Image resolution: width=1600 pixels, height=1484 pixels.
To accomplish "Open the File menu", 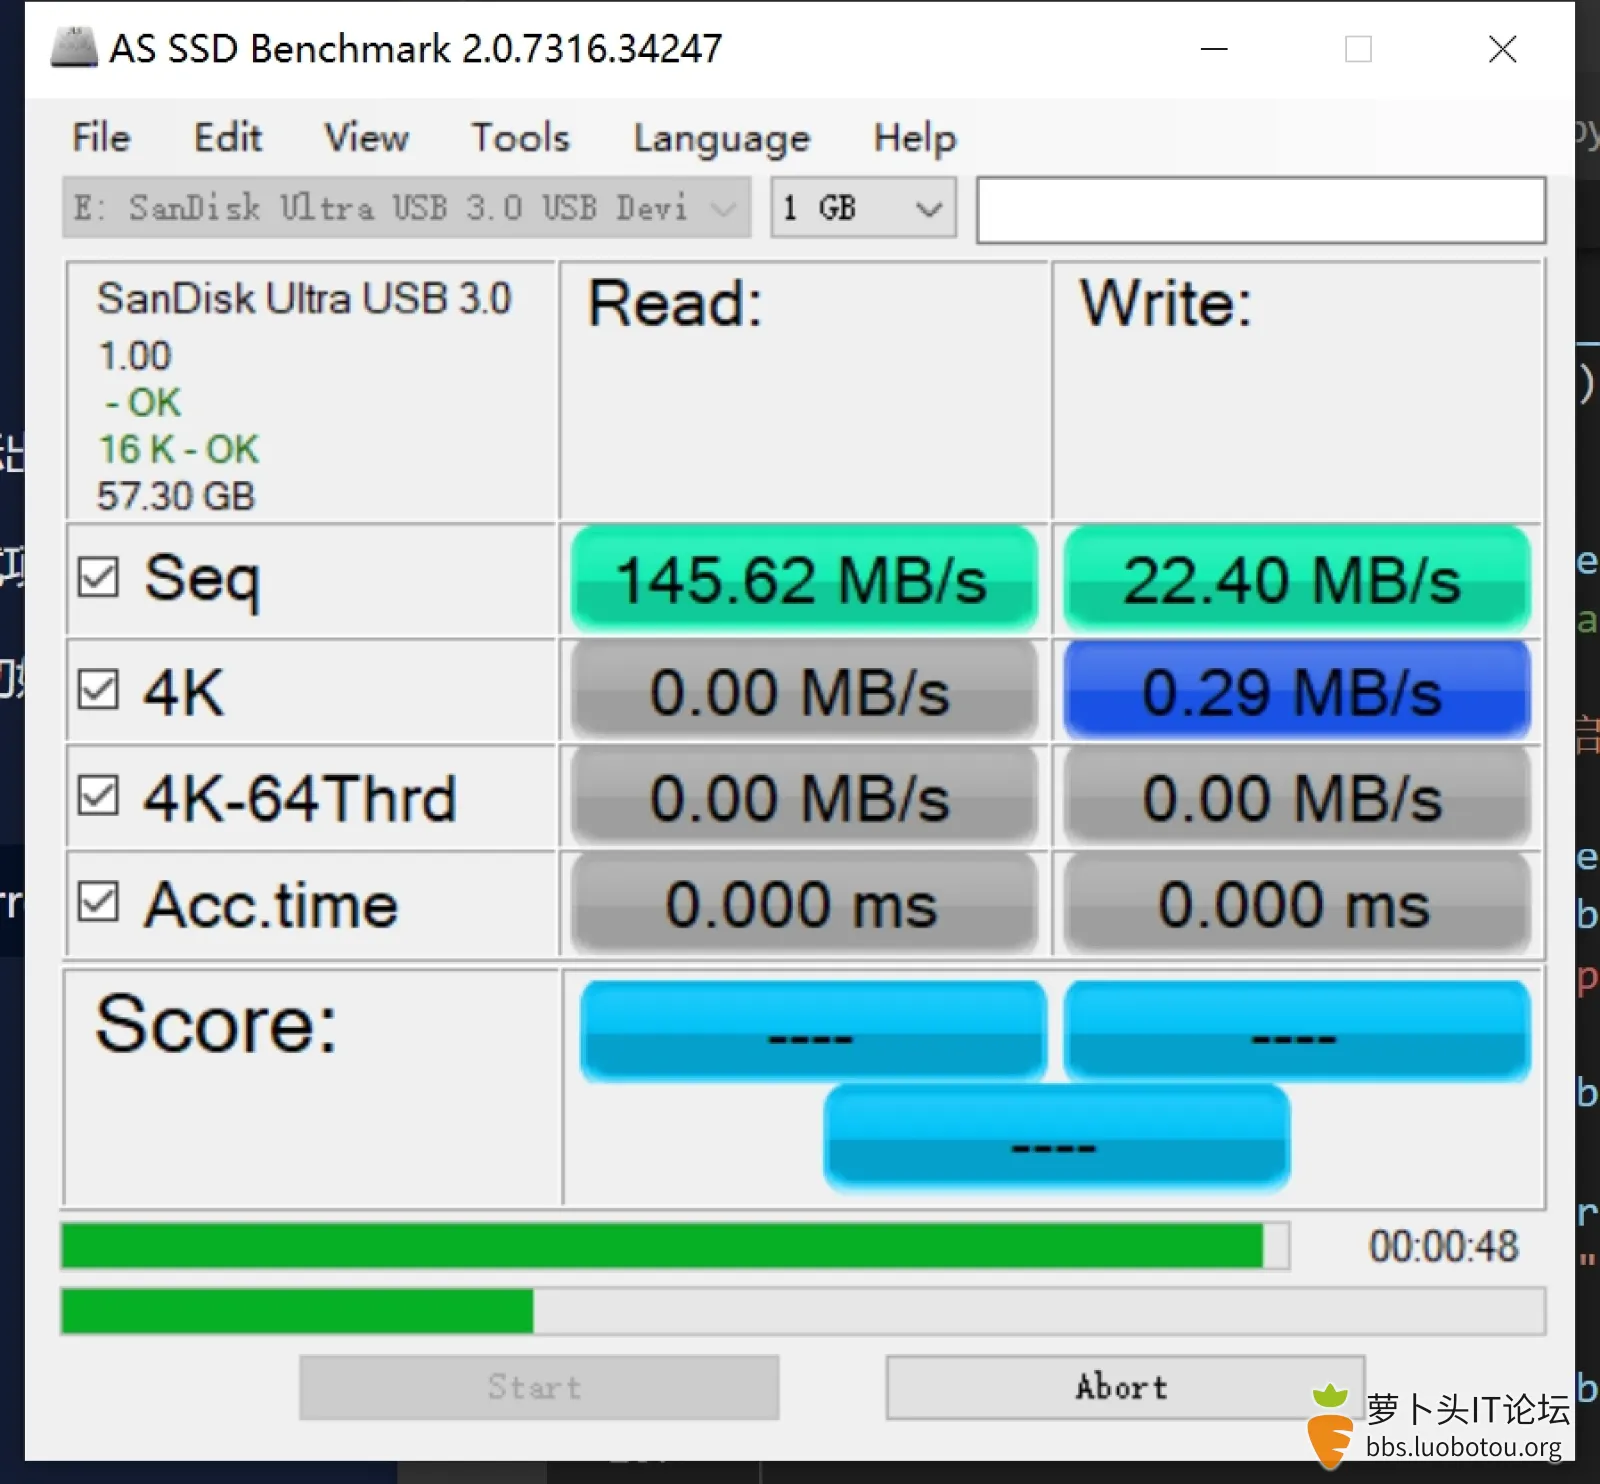I will coord(101,138).
